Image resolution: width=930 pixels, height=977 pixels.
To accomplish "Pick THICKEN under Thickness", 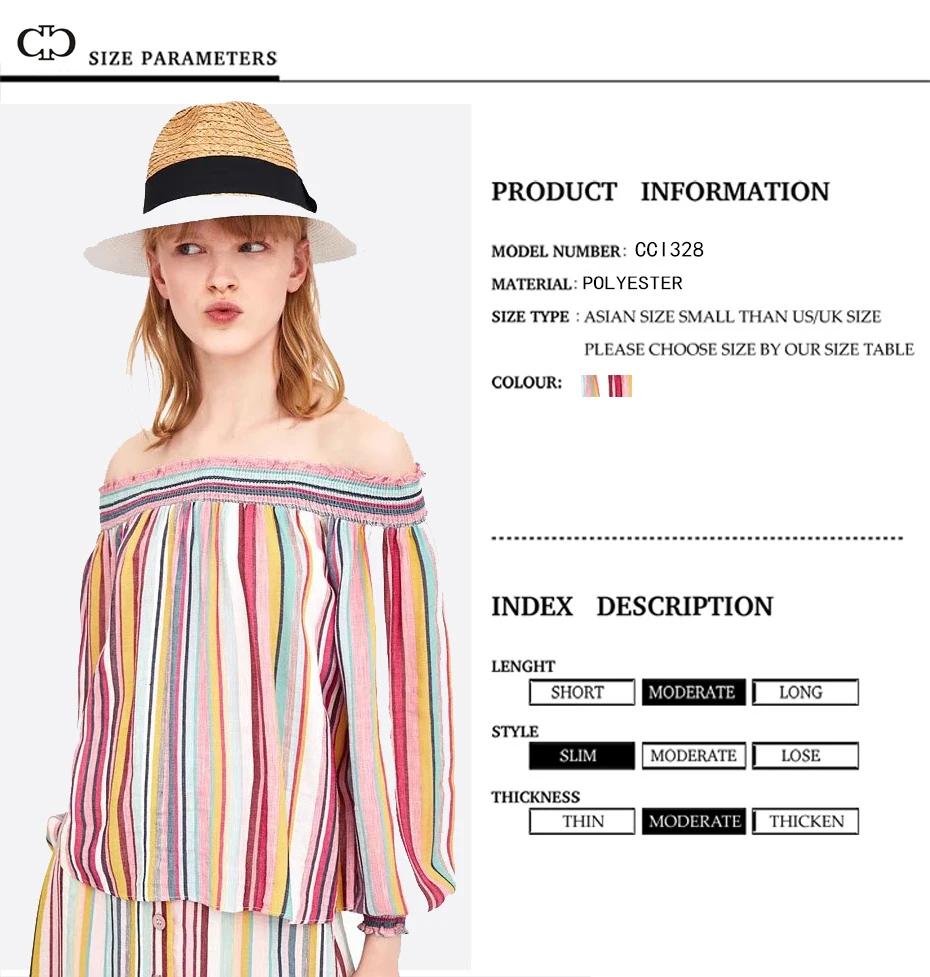I will tap(805, 821).
